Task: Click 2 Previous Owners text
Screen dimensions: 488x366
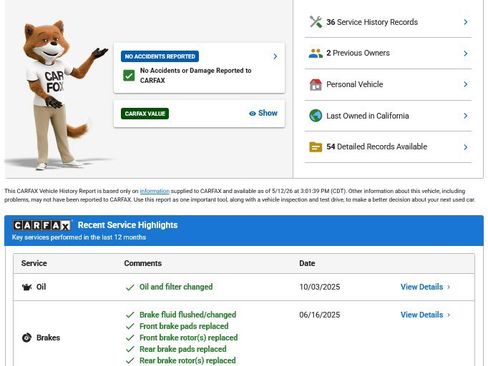Action: (358, 53)
